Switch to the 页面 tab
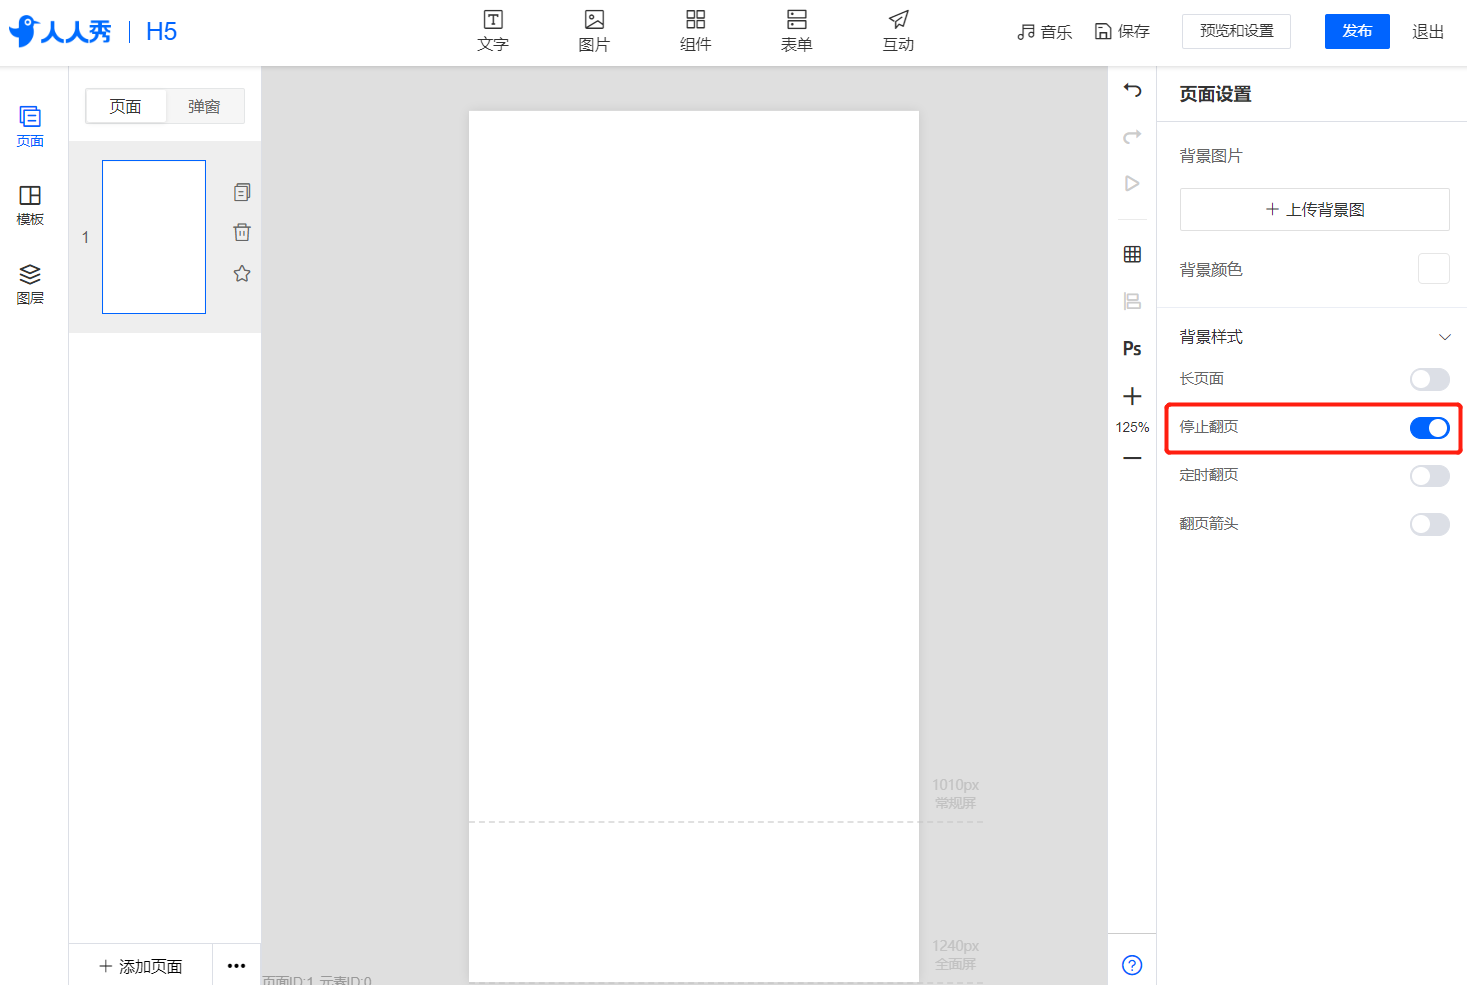The image size is (1467, 985). tap(126, 106)
